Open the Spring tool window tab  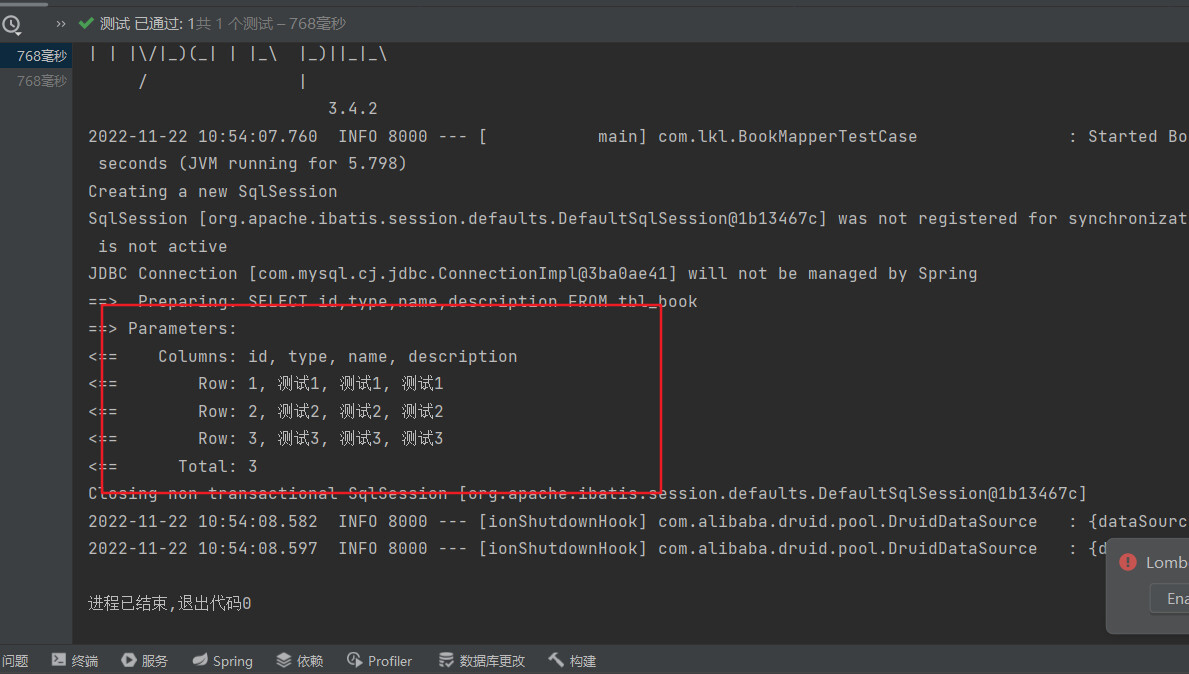[222, 661]
